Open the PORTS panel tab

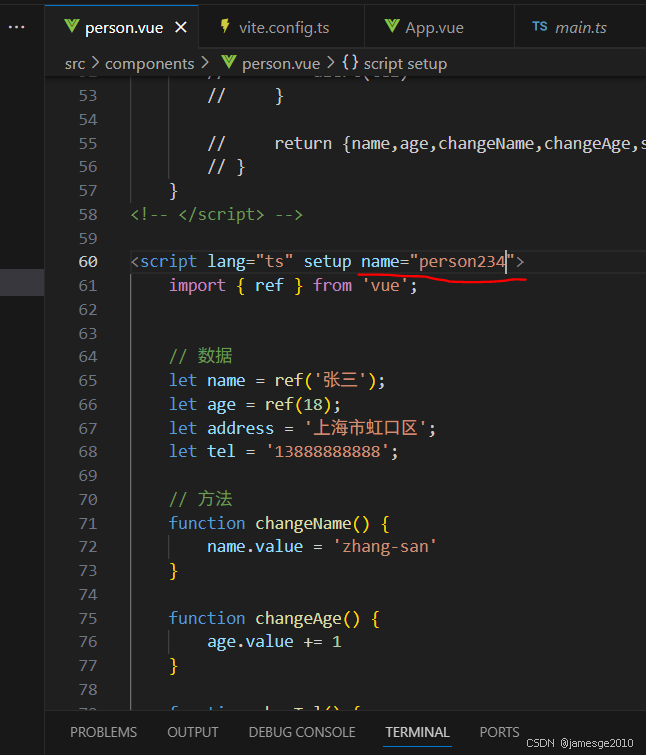[499, 732]
